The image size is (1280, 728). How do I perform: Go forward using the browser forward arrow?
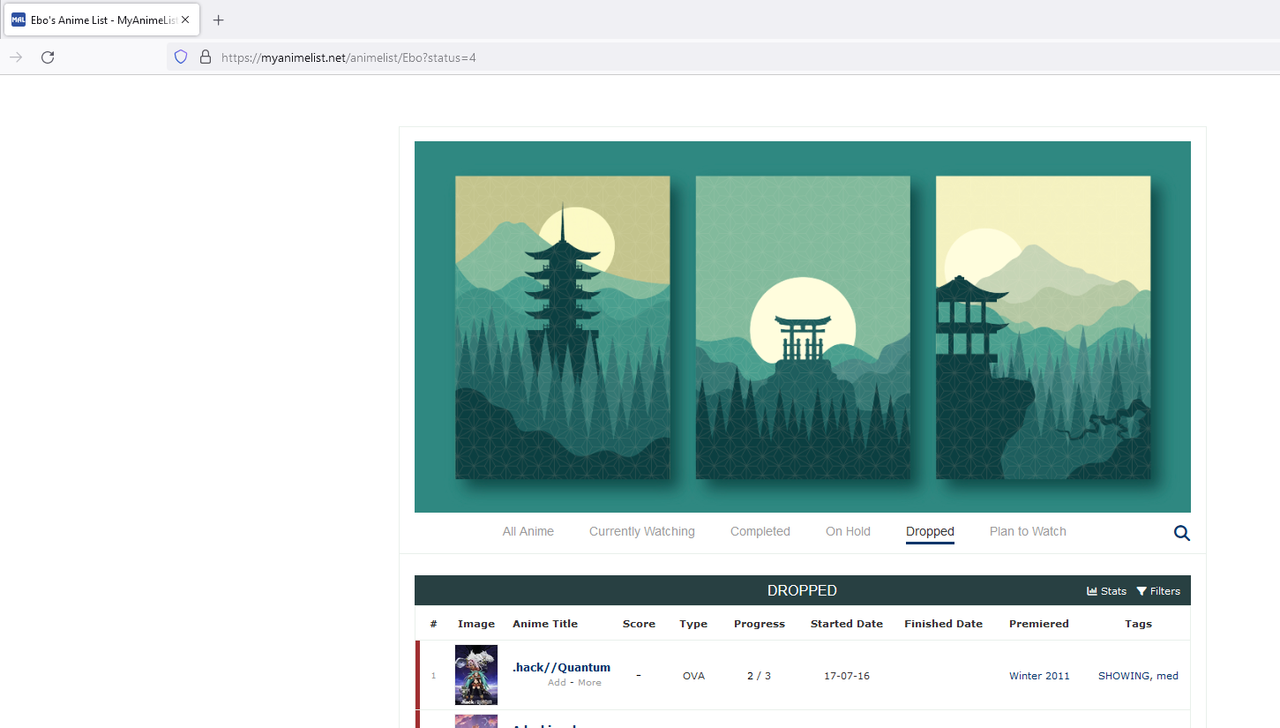16,57
